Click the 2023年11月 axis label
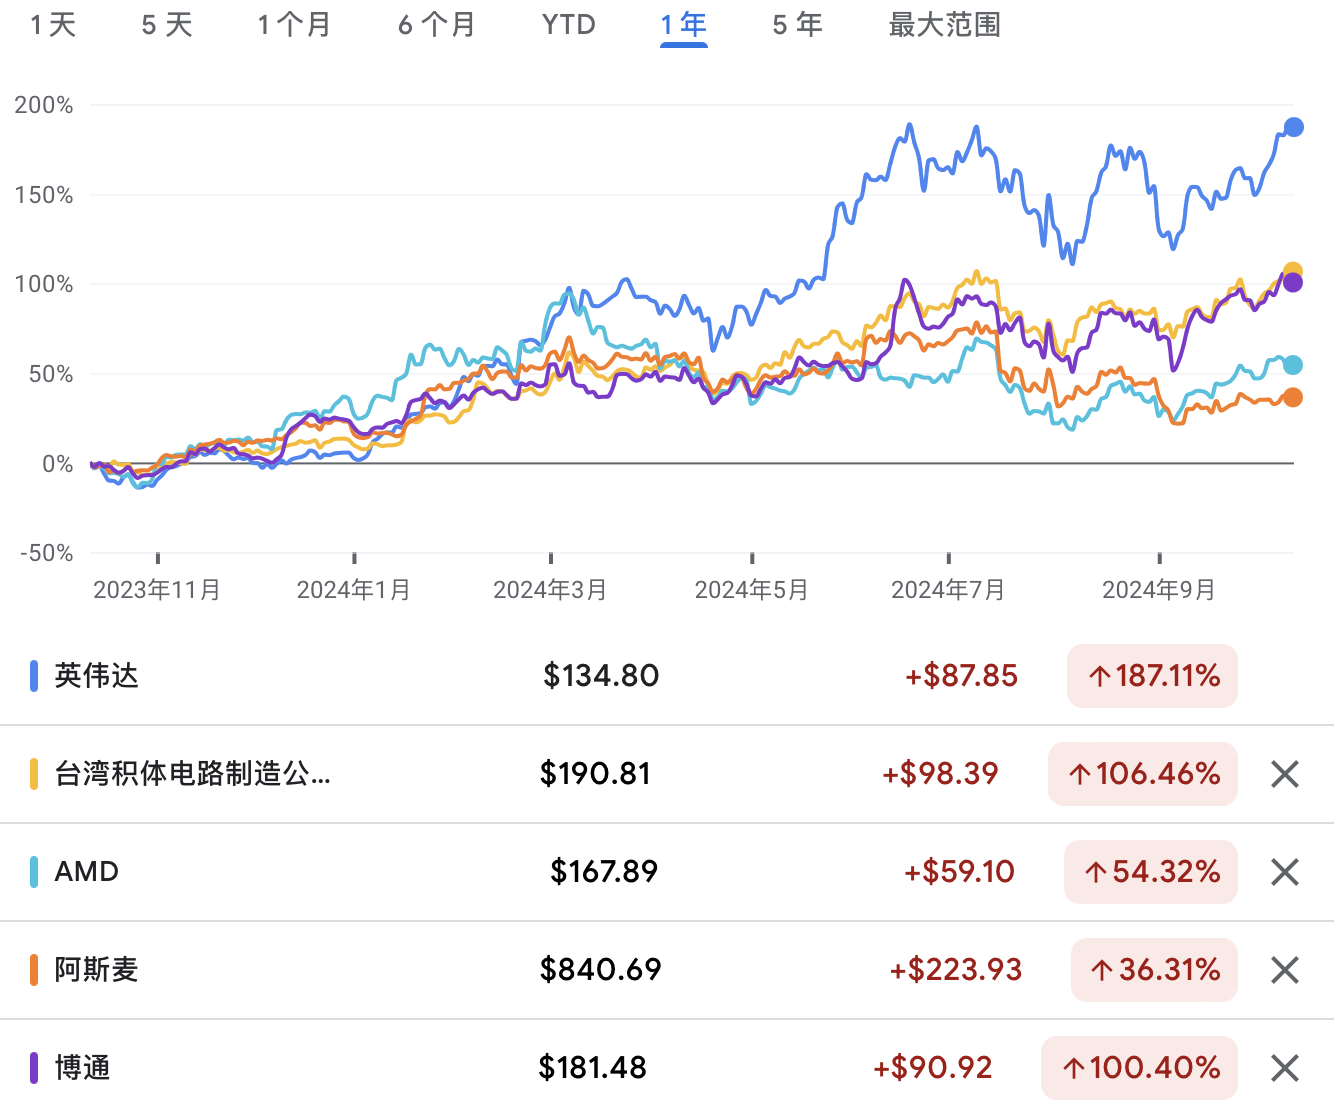 [157, 590]
